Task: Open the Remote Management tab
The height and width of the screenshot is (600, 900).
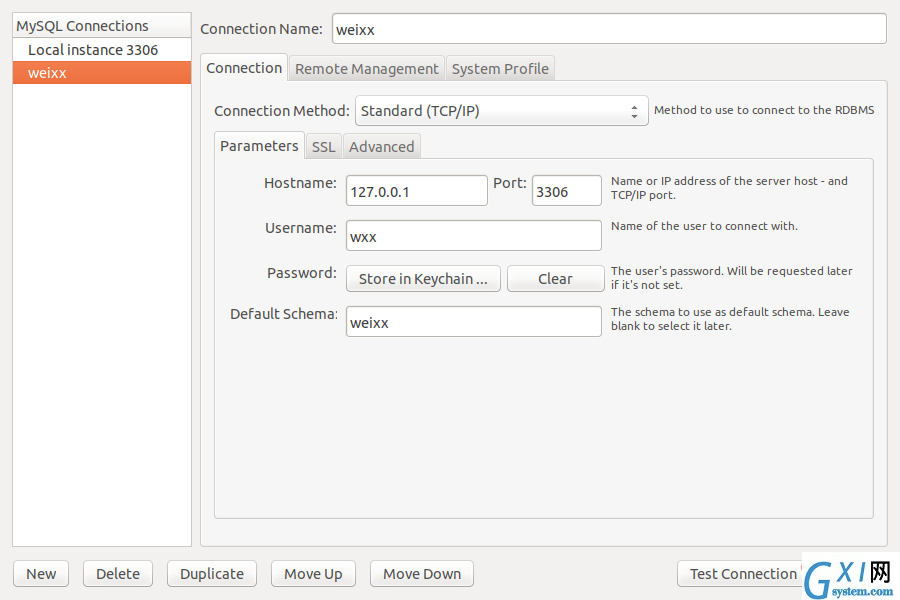Action: [367, 69]
